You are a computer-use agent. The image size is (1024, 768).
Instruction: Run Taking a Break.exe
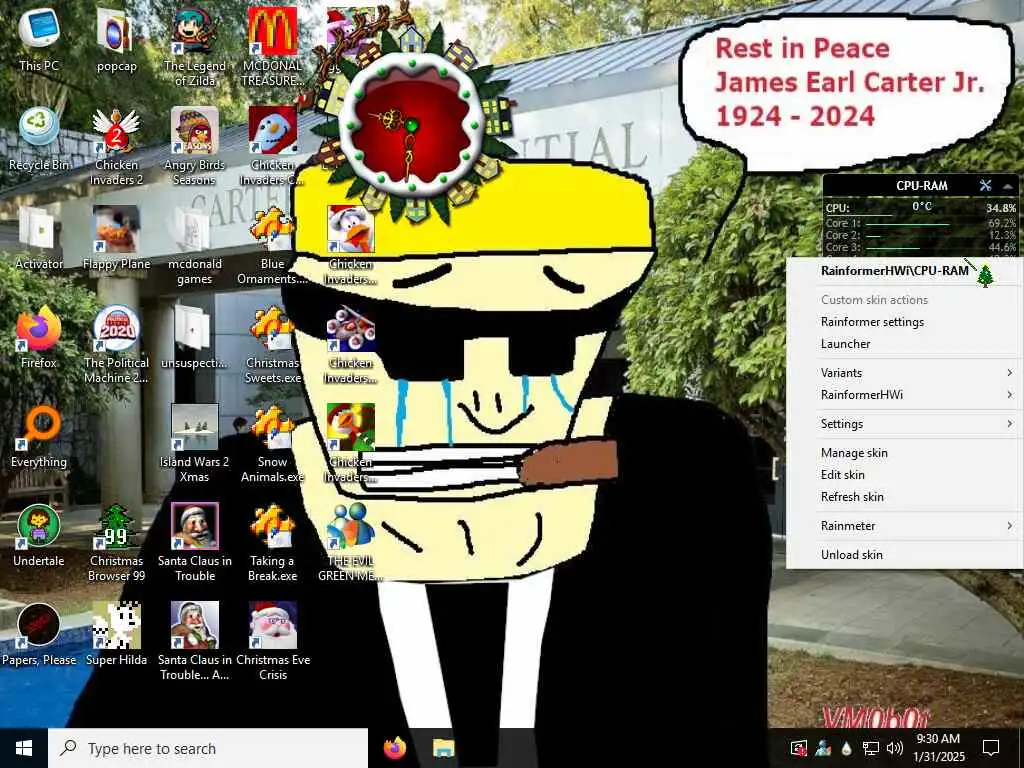tap(272, 542)
